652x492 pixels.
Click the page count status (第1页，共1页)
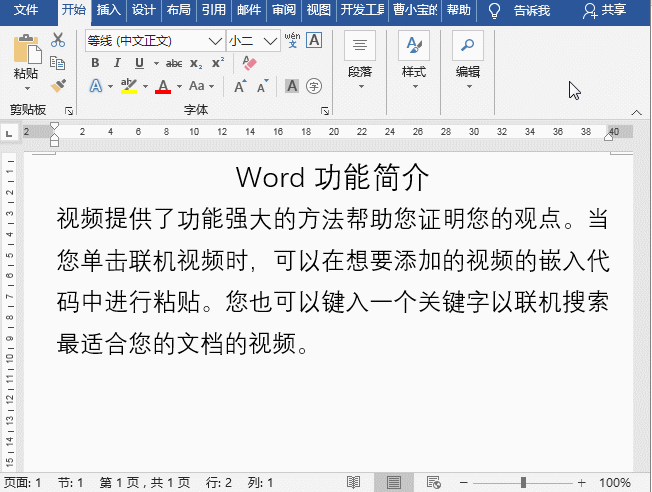(145, 482)
